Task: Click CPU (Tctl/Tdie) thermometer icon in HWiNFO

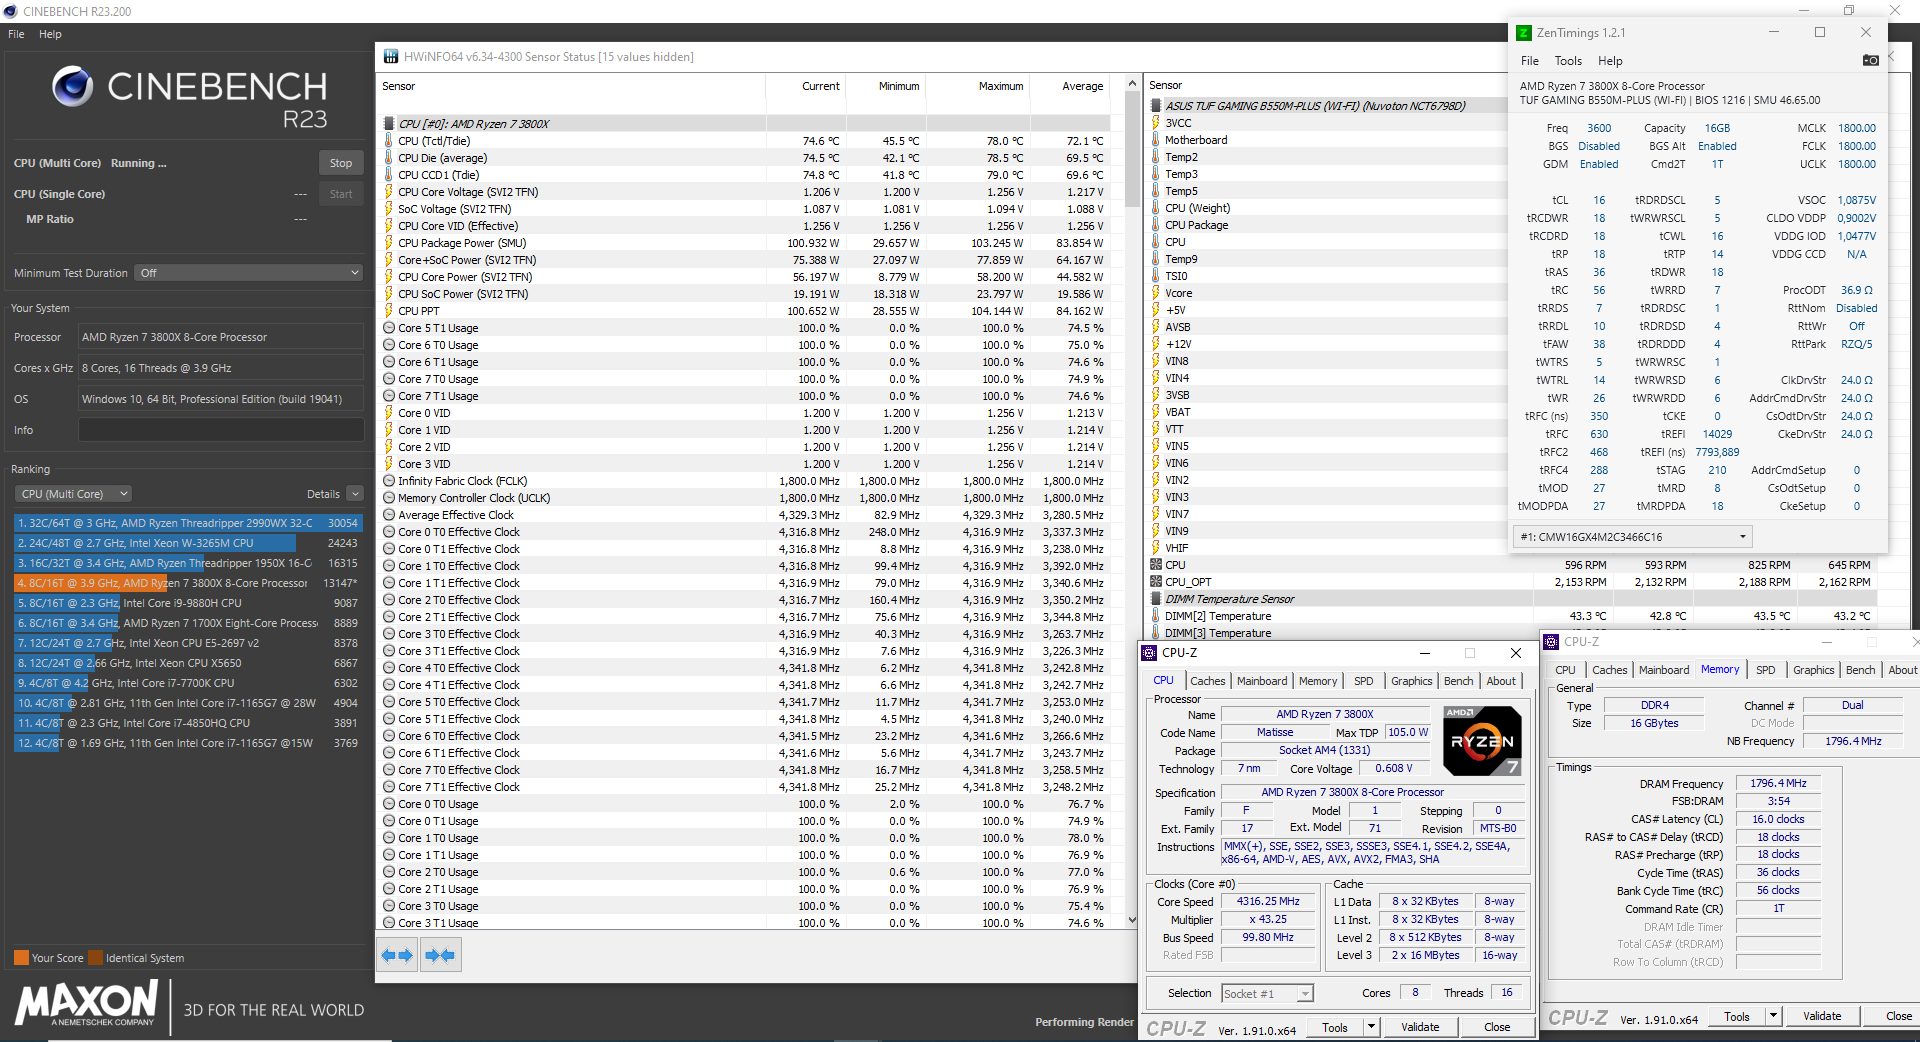Action: click(389, 141)
